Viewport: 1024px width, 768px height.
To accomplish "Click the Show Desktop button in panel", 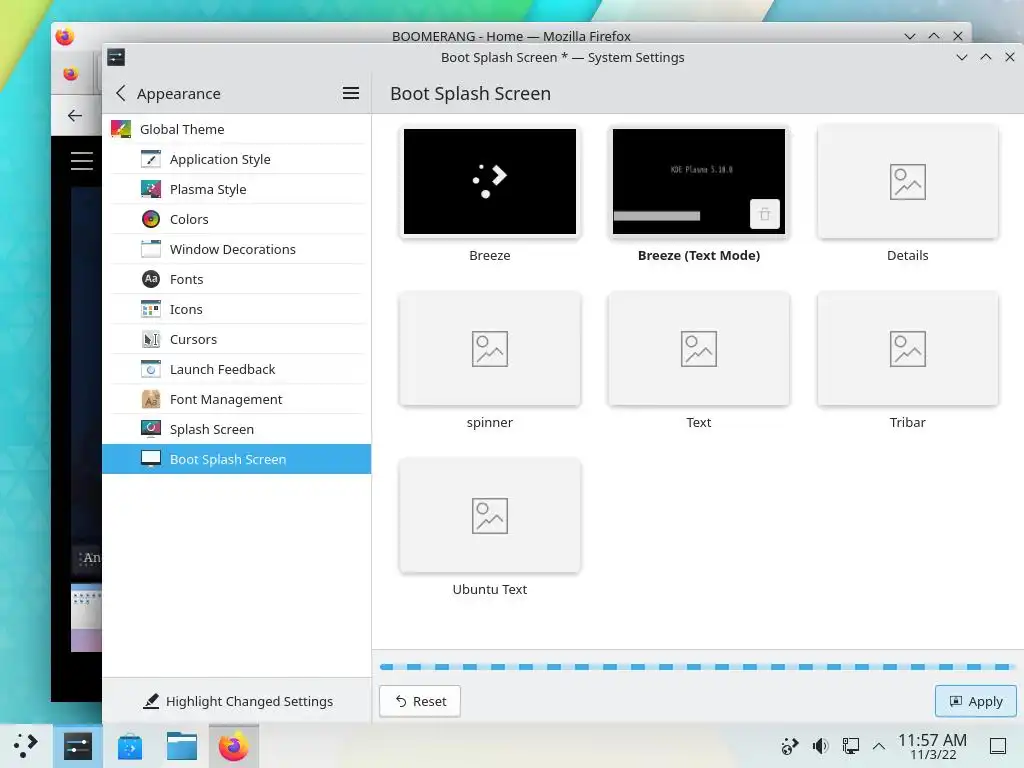I will (998, 746).
